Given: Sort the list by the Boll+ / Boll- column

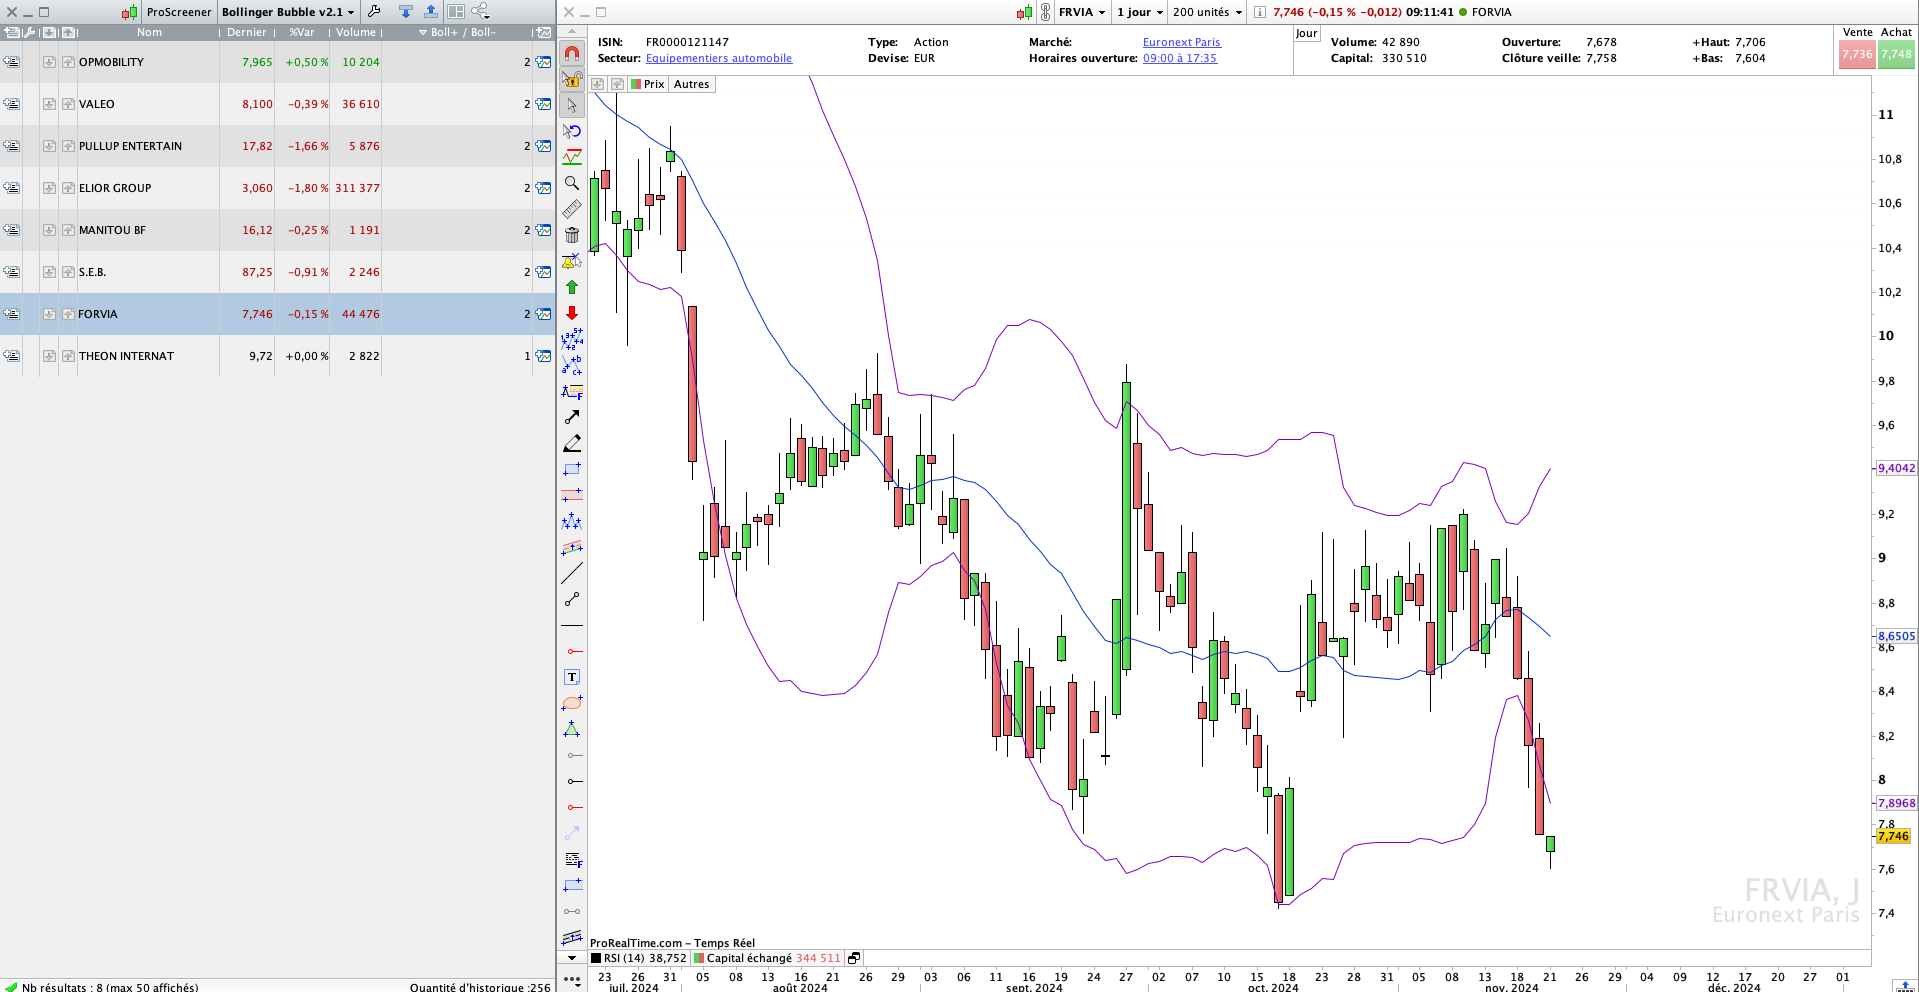Looking at the screenshot, I should point(462,32).
